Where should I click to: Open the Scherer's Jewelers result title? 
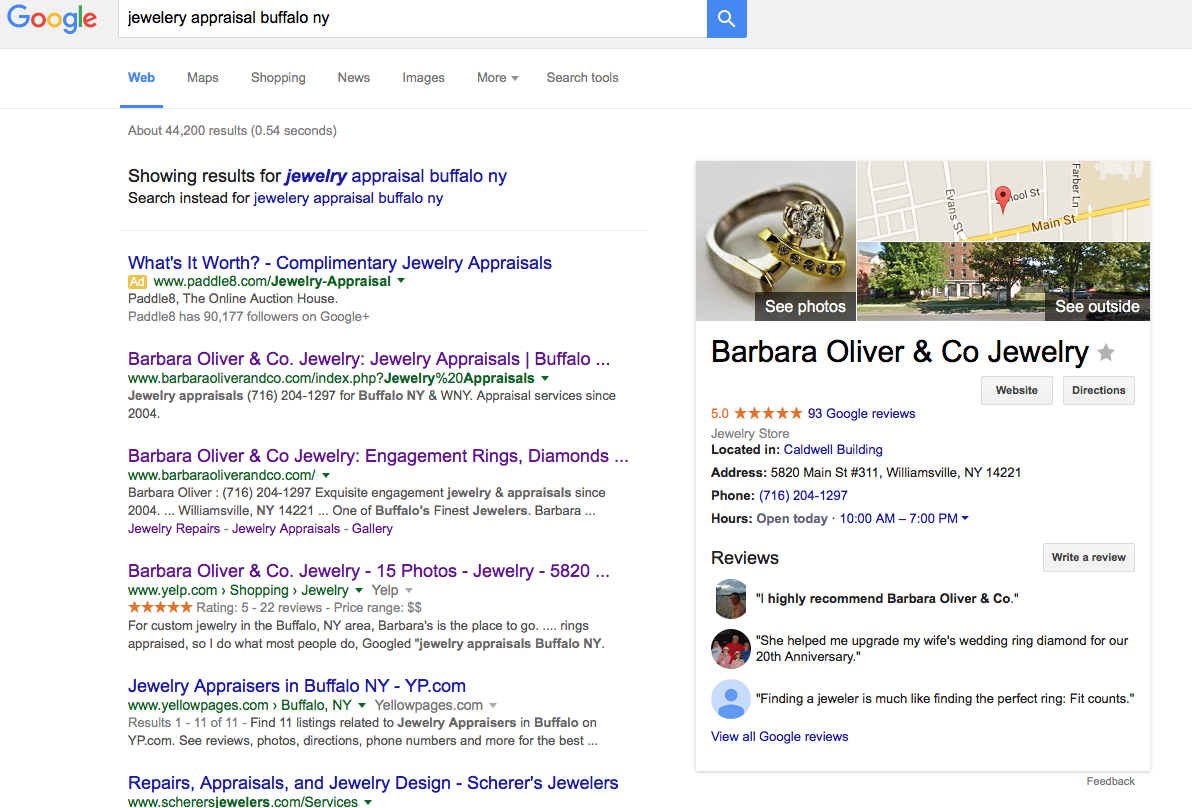(373, 783)
